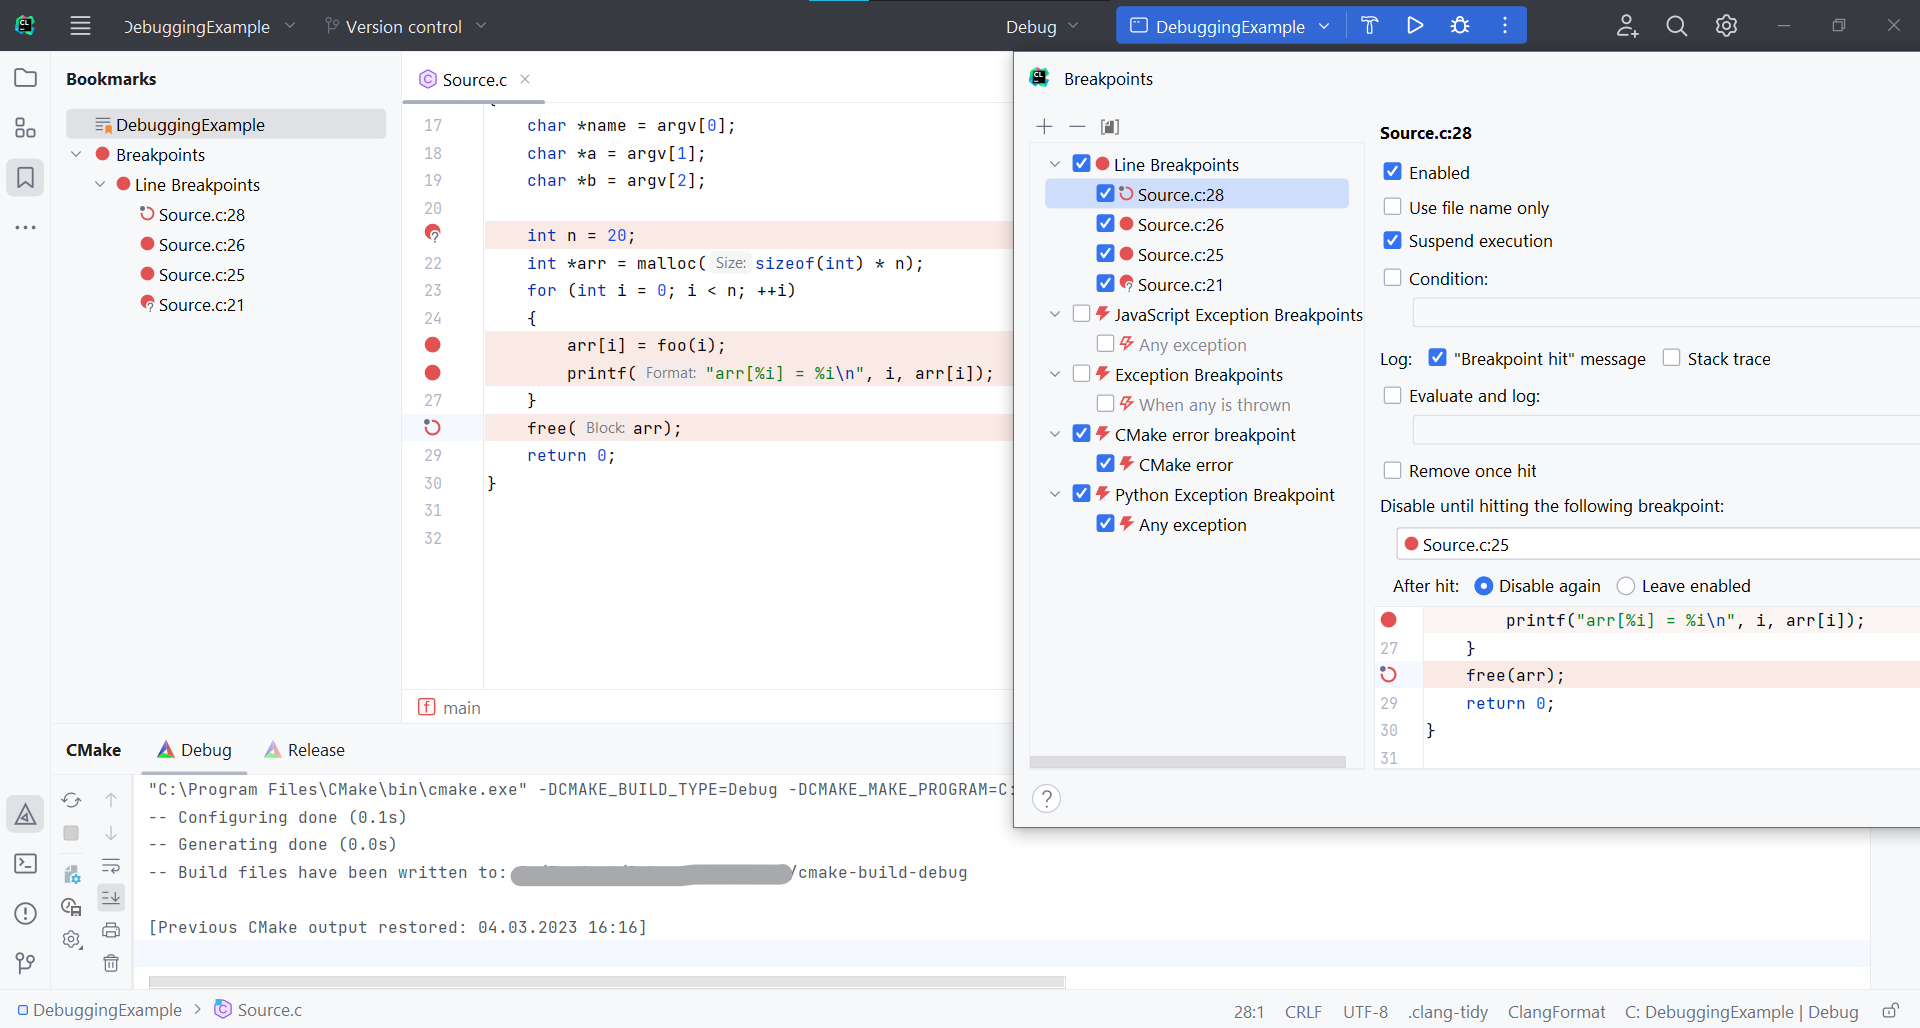Select the Leave enabled radio button

(1626, 586)
